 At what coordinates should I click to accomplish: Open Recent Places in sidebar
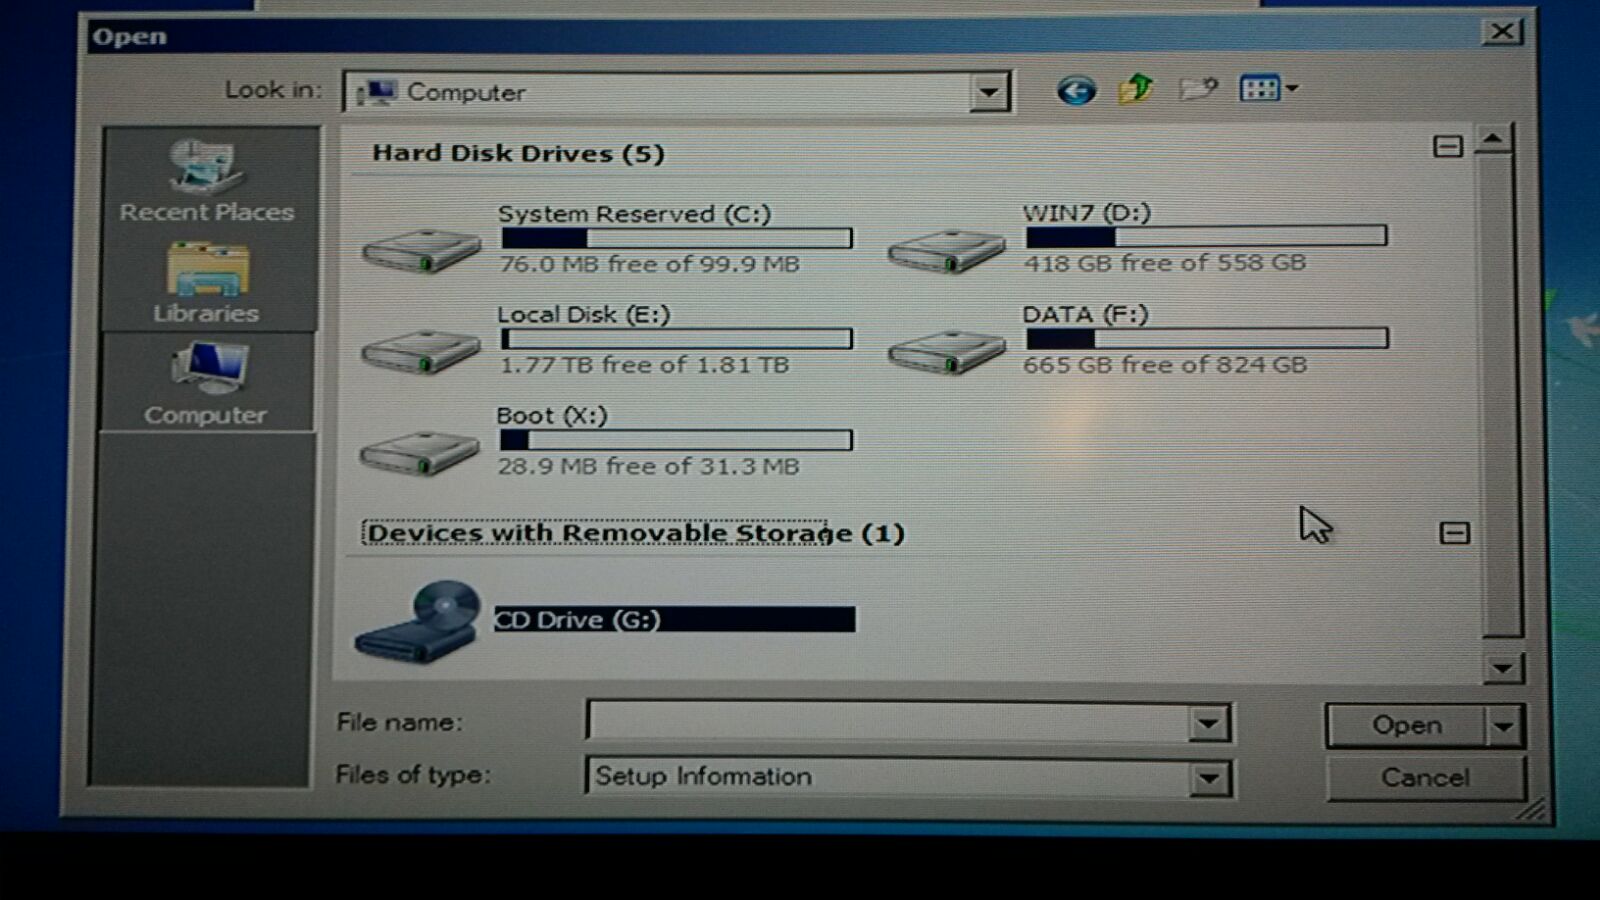207,182
